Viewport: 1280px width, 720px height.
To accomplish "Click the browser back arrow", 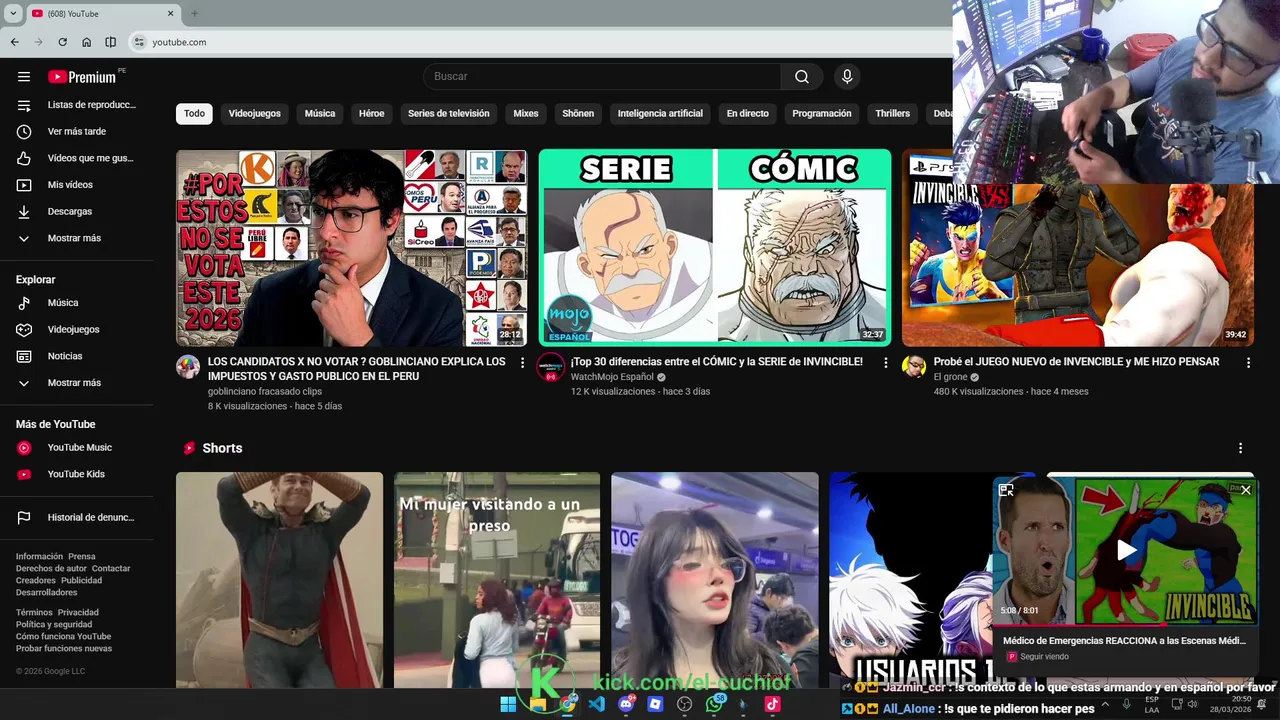I will [15, 42].
